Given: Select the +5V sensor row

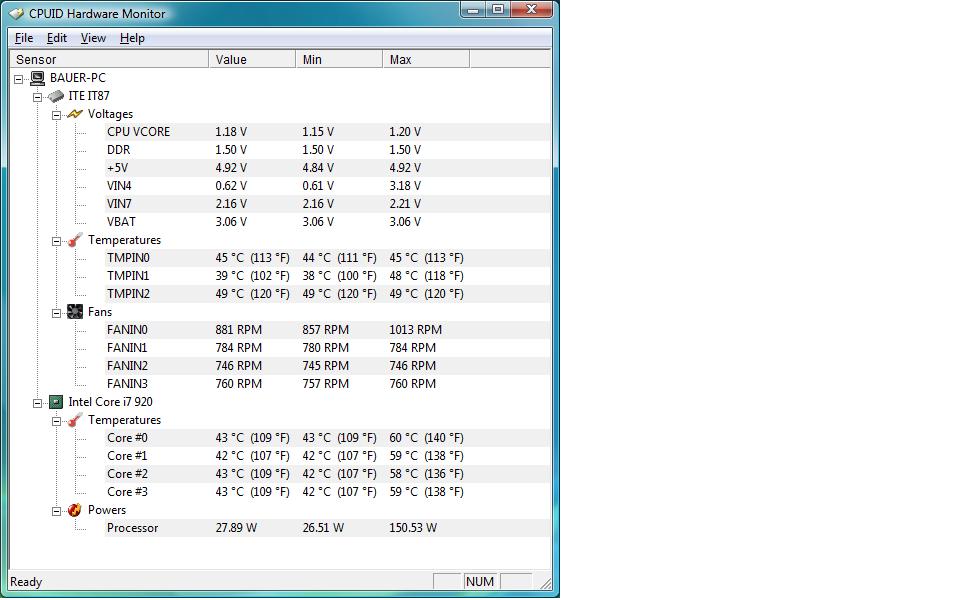Looking at the screenshot, I should [x=328, y=168].
